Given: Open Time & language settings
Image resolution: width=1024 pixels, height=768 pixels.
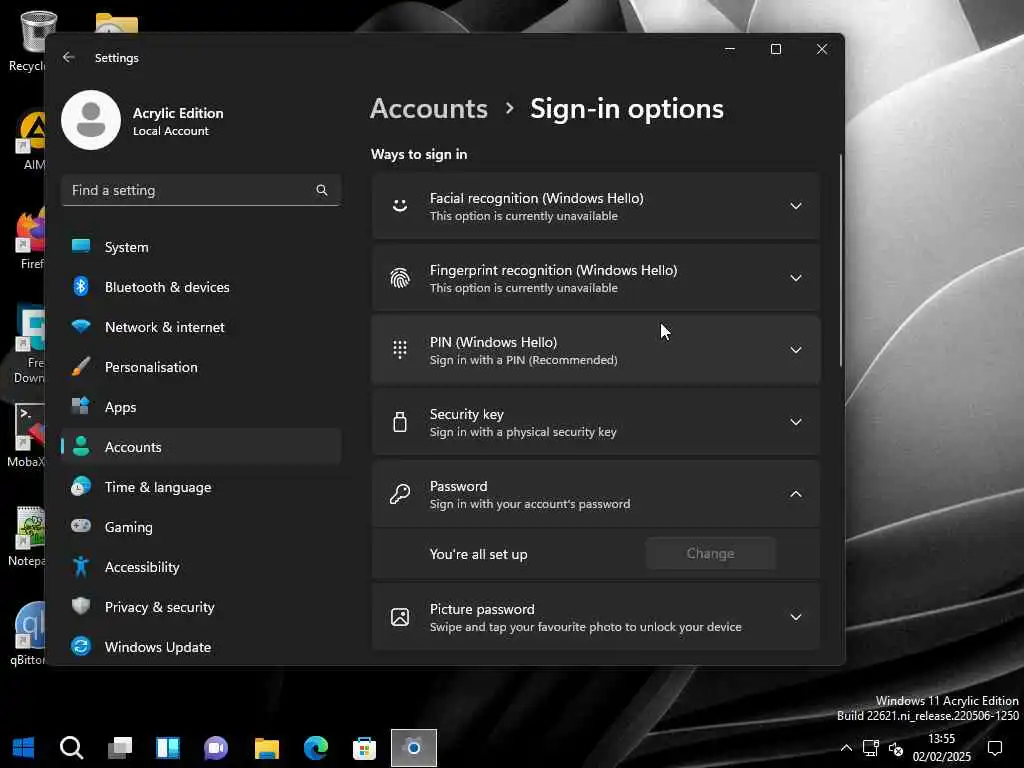Looking at the screenshot, I should (201, 487).
